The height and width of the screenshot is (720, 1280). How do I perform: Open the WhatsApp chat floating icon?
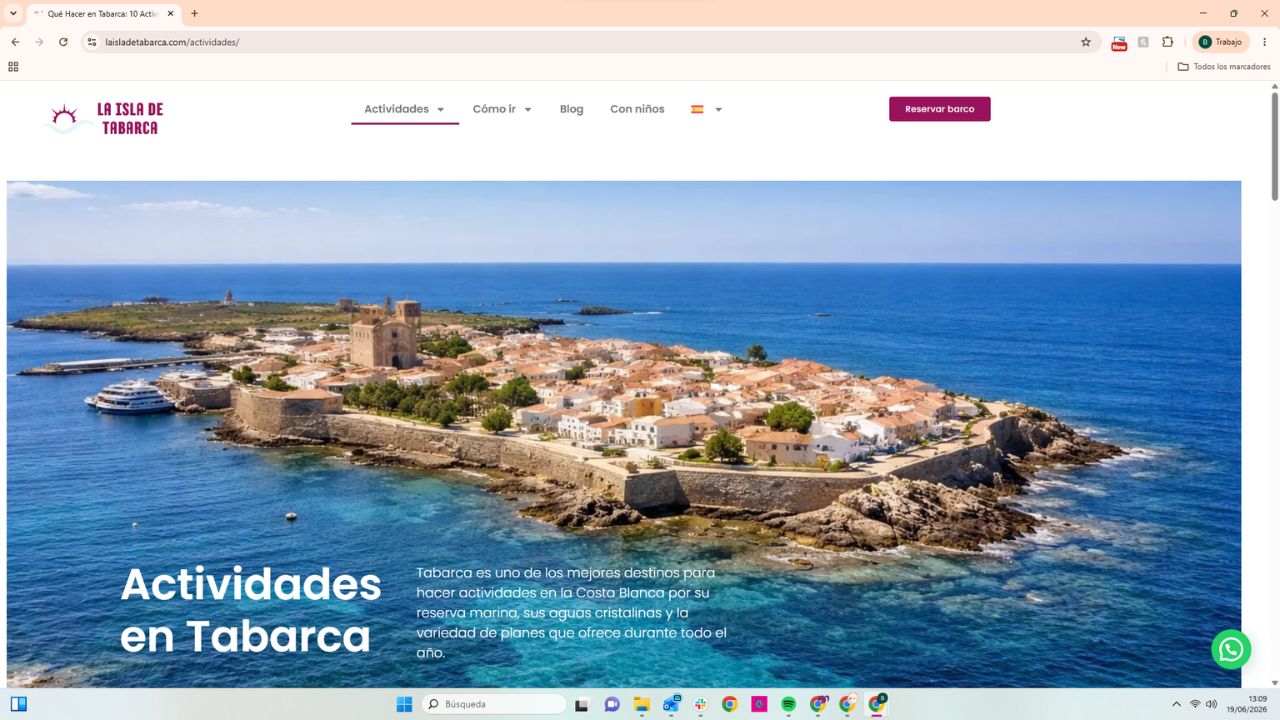point(1231,649)
